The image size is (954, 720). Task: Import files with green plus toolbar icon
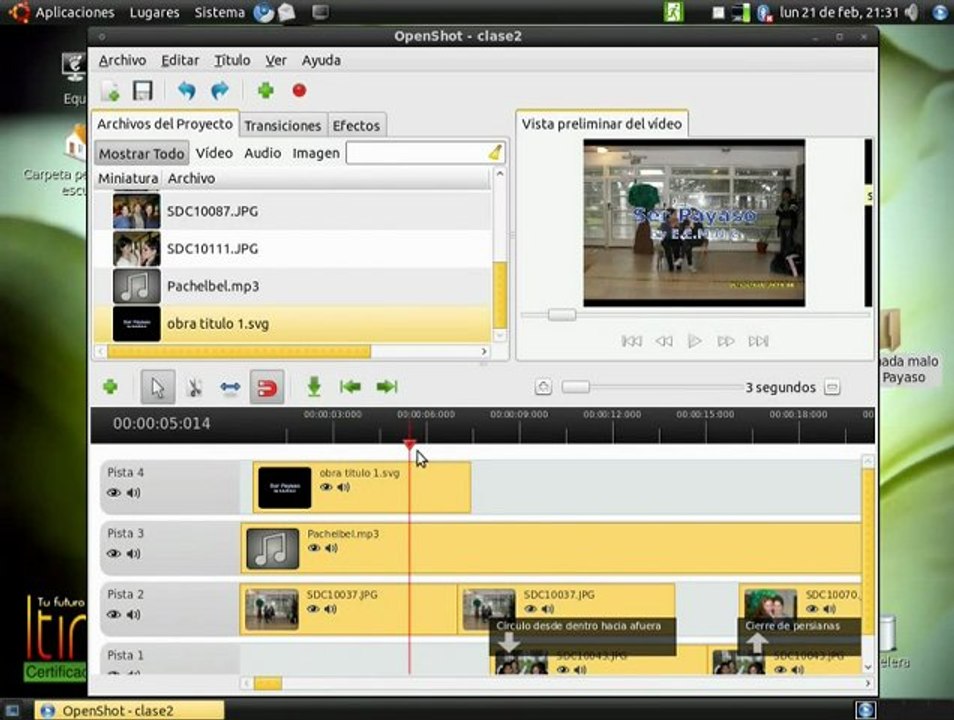coord(265,91)
